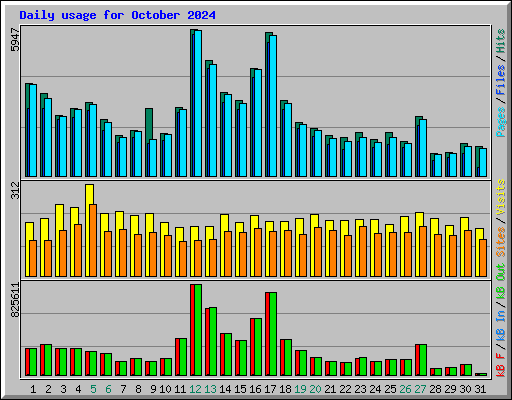
Task: Click day label 14 on x-axis
Action: pos(225,389)
